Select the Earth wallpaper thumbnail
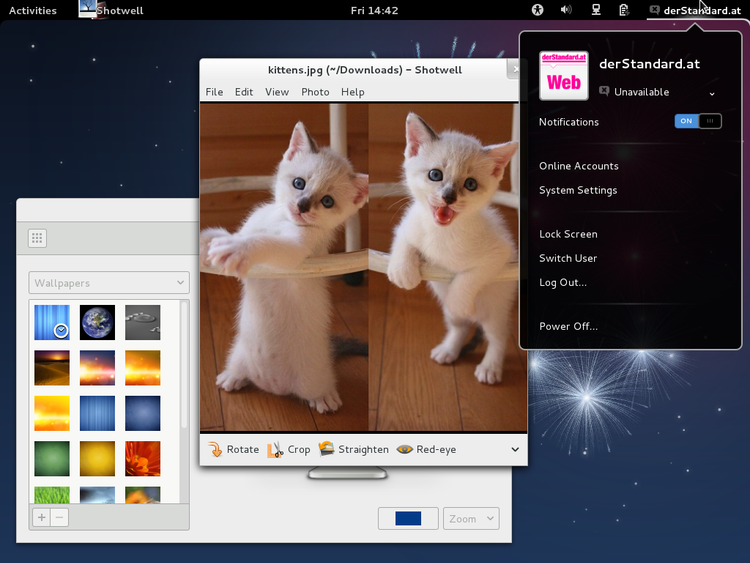The width and height of the screenshot is (750, 563). [x=97, y=322]
